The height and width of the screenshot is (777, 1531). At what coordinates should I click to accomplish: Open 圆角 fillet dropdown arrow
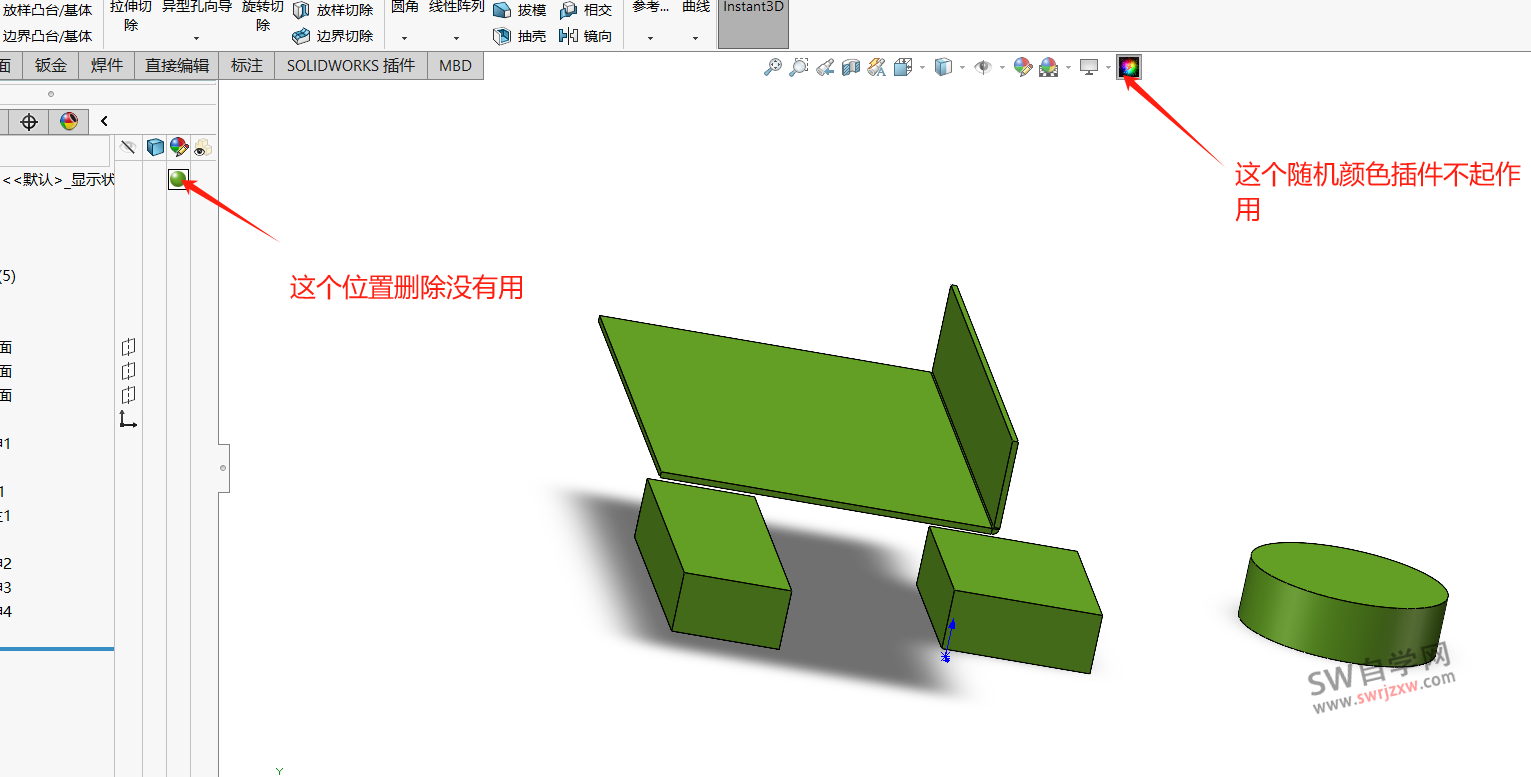(x=405, y=39)
